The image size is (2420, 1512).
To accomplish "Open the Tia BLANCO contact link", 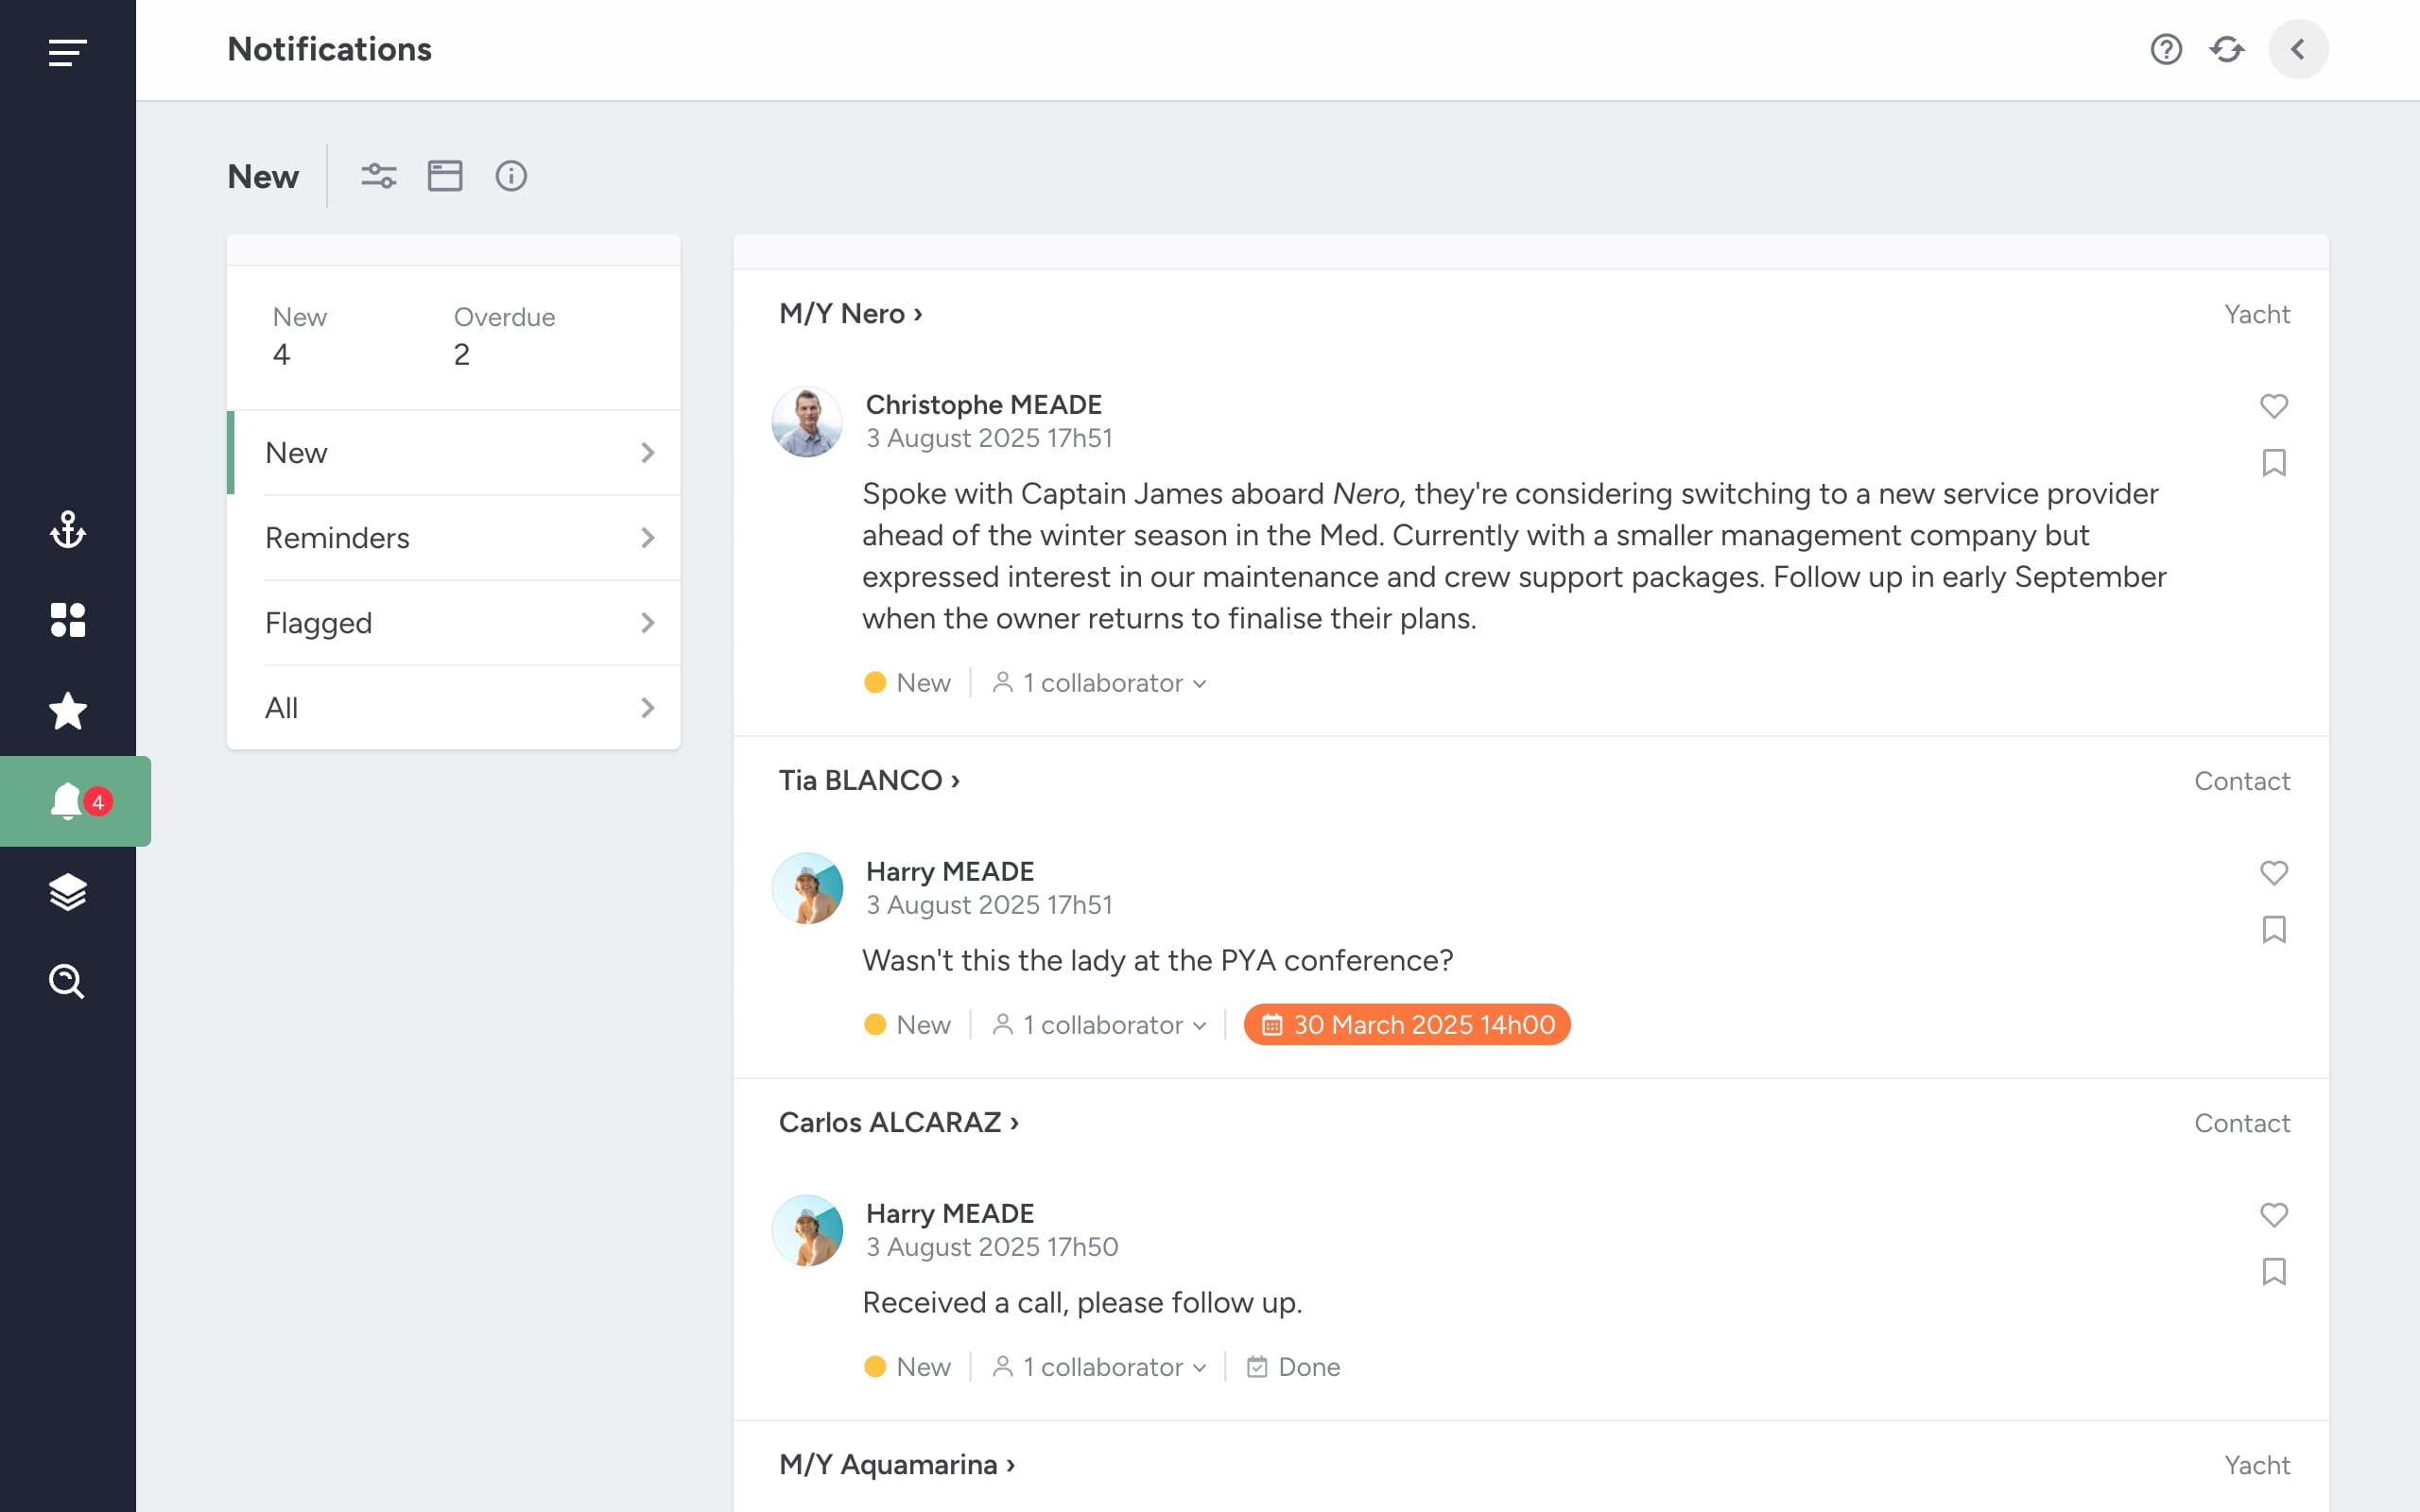I will click(x=869, y=781).
